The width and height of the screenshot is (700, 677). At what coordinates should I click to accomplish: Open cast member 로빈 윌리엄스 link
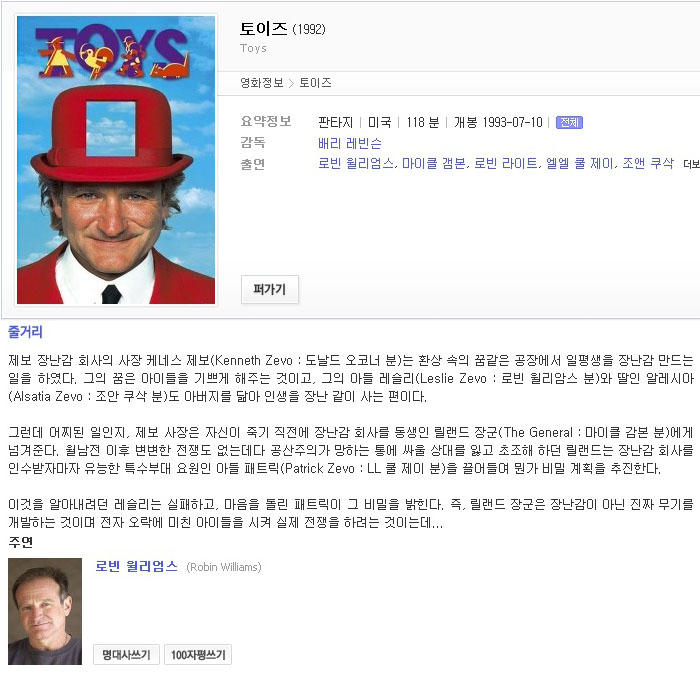tap(356, 163)
